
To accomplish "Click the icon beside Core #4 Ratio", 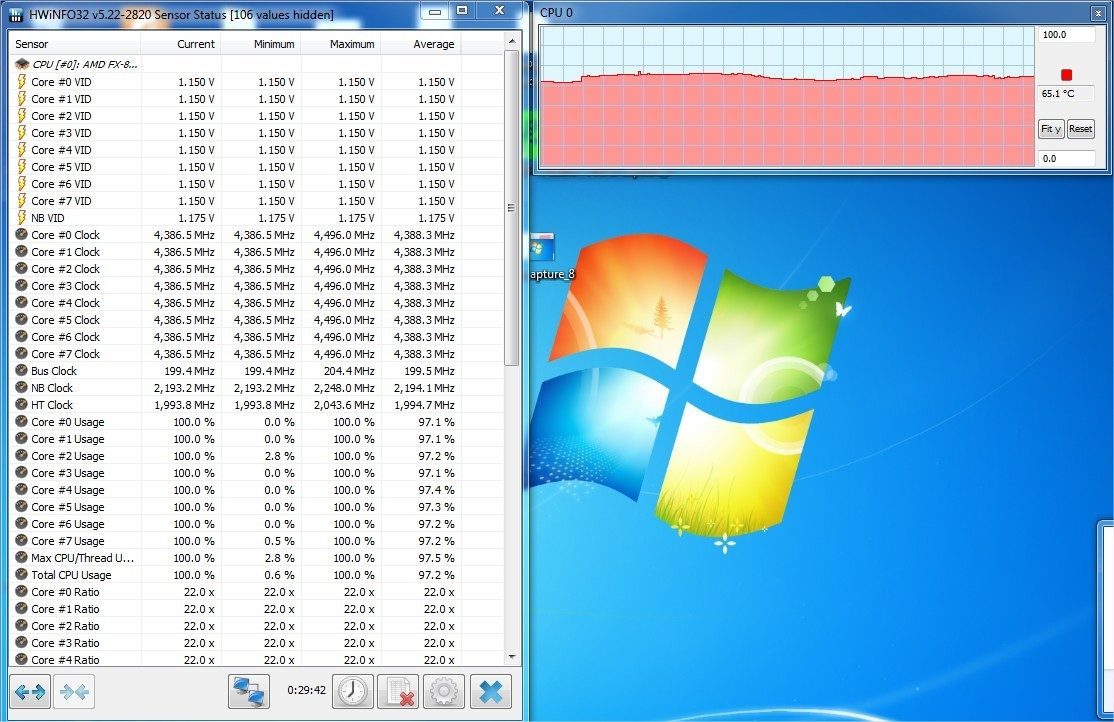I will point(21,659).
